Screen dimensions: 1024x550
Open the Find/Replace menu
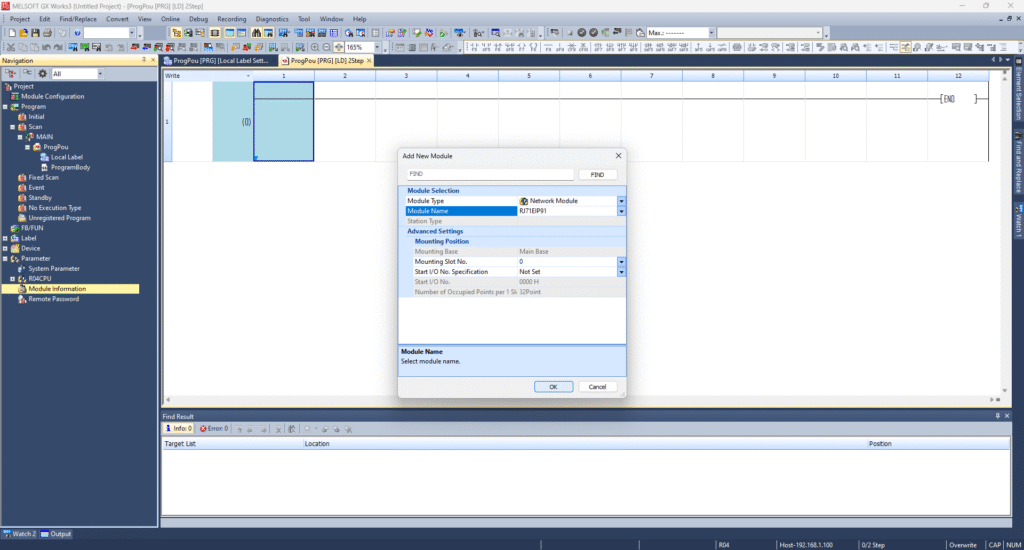(x=78, y=19)
